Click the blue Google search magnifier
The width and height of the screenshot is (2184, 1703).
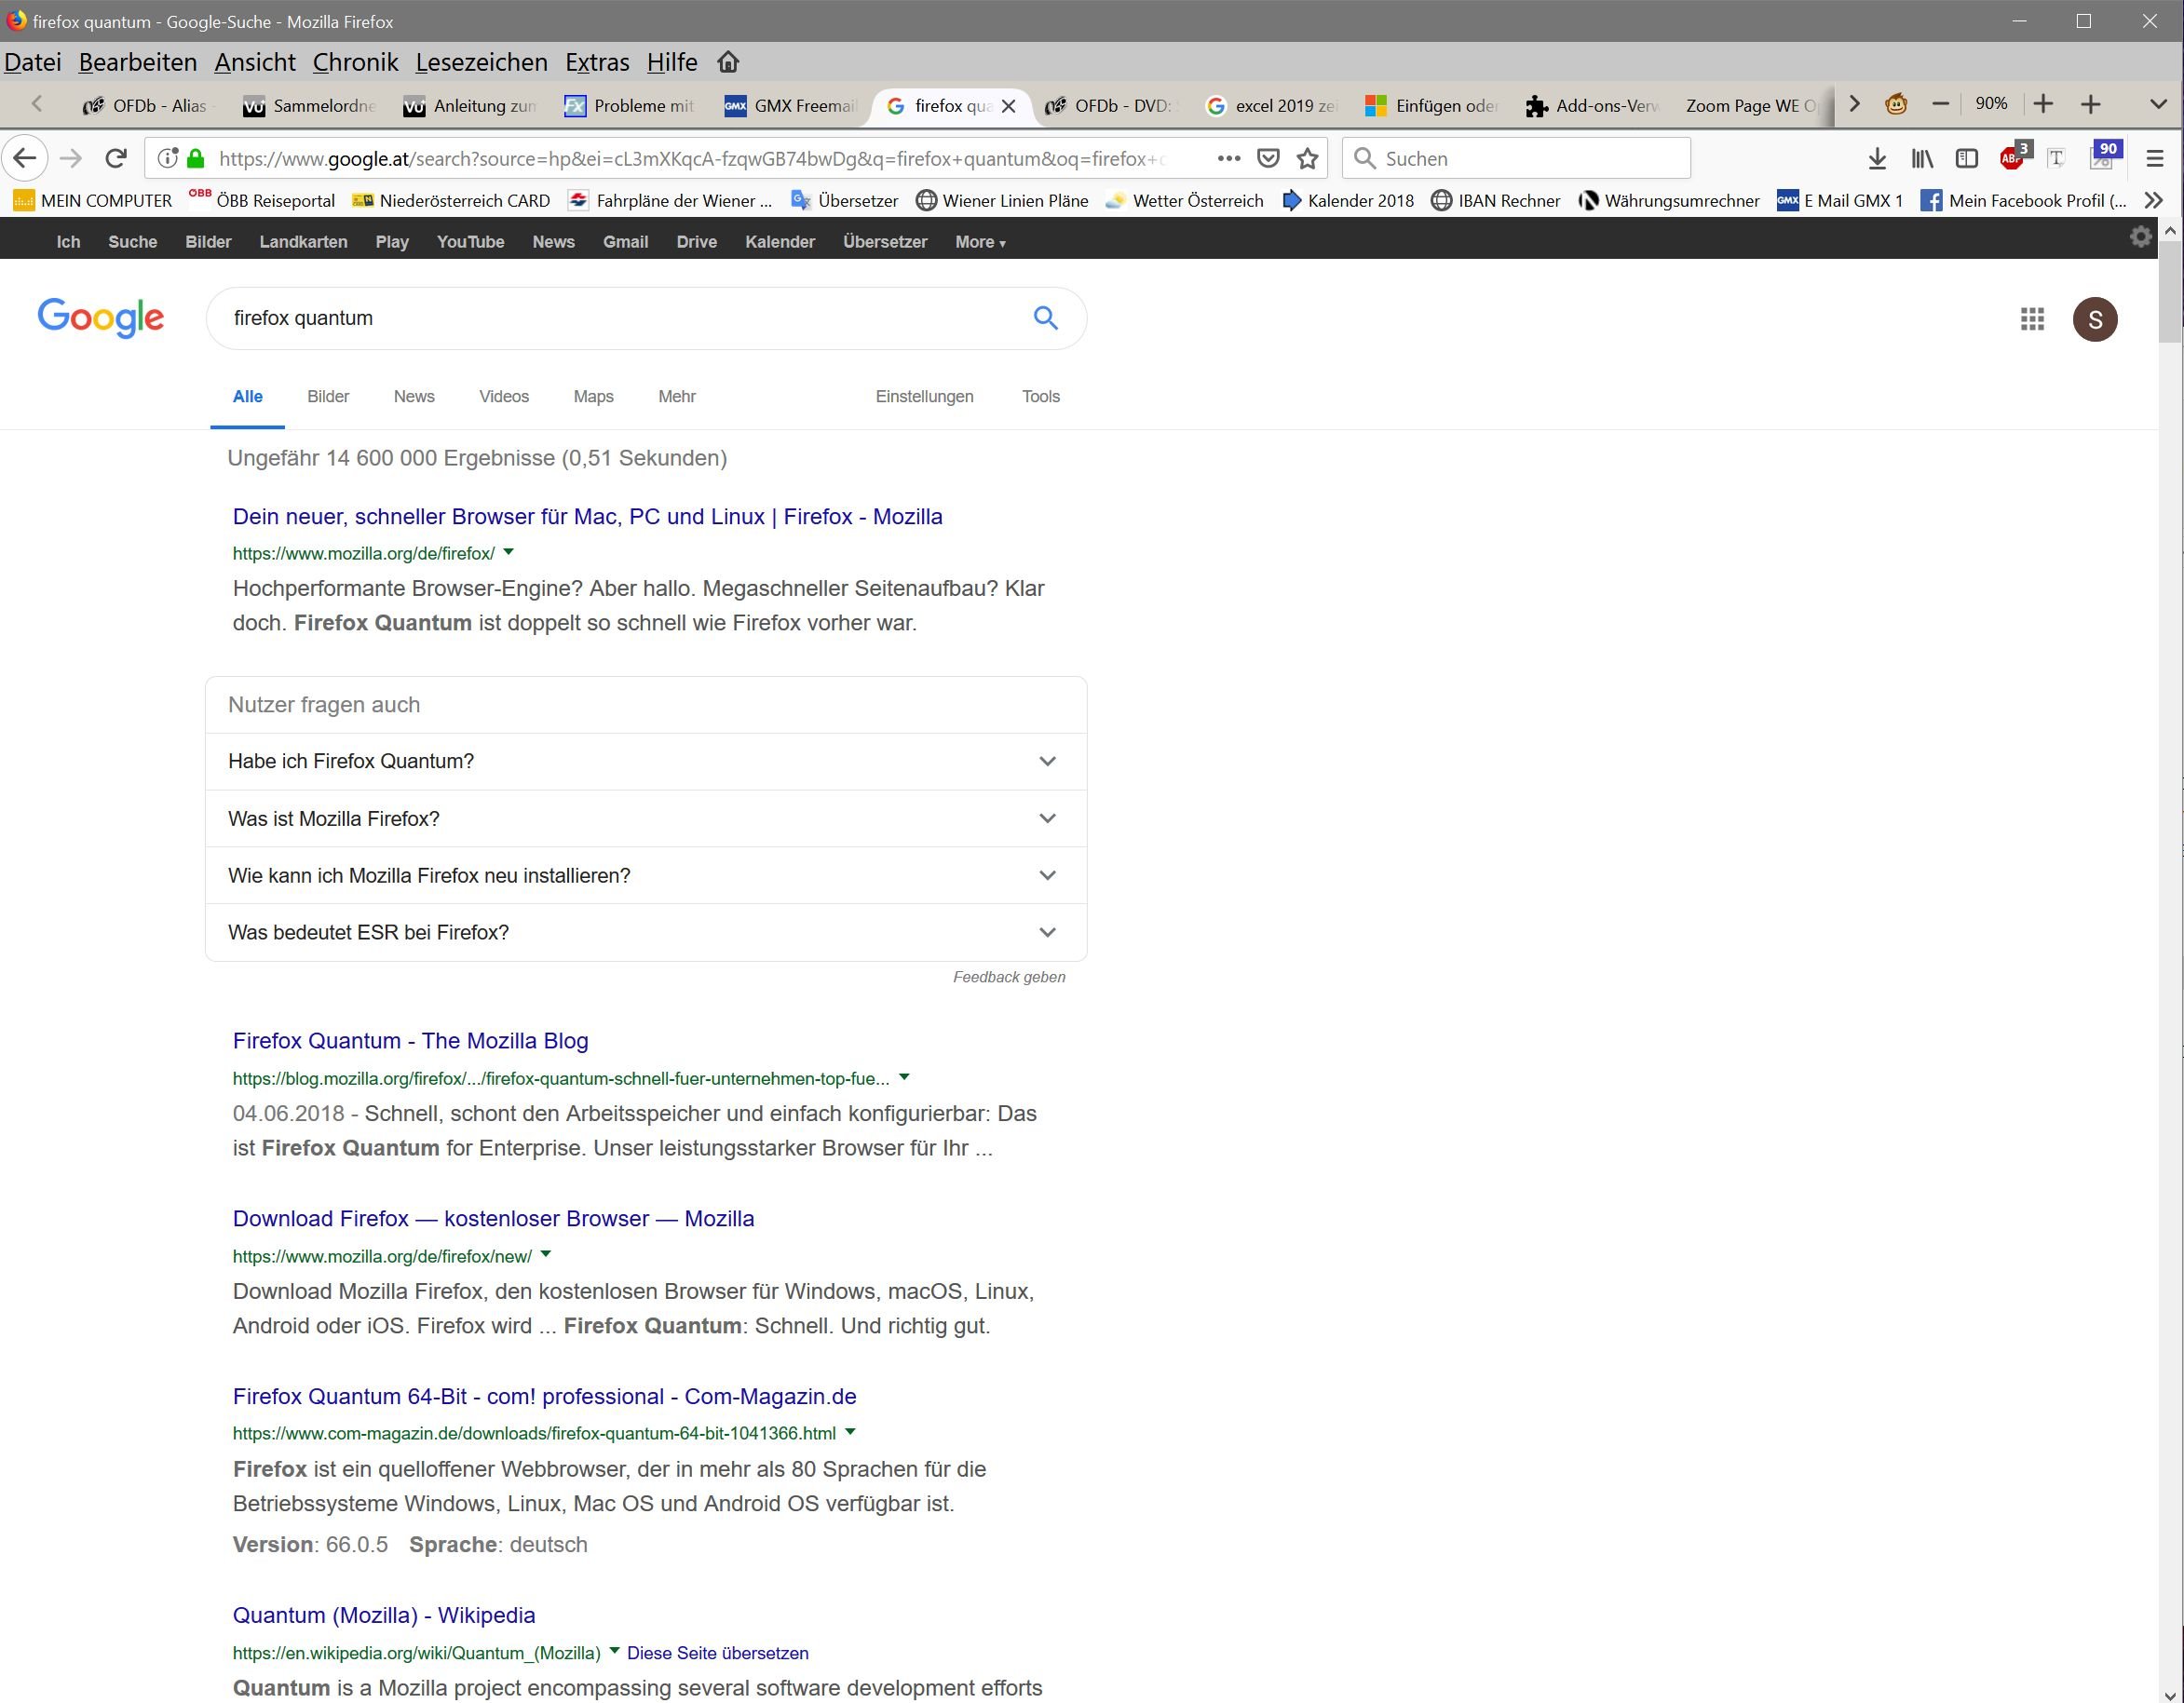click(x=1045, y=318)
